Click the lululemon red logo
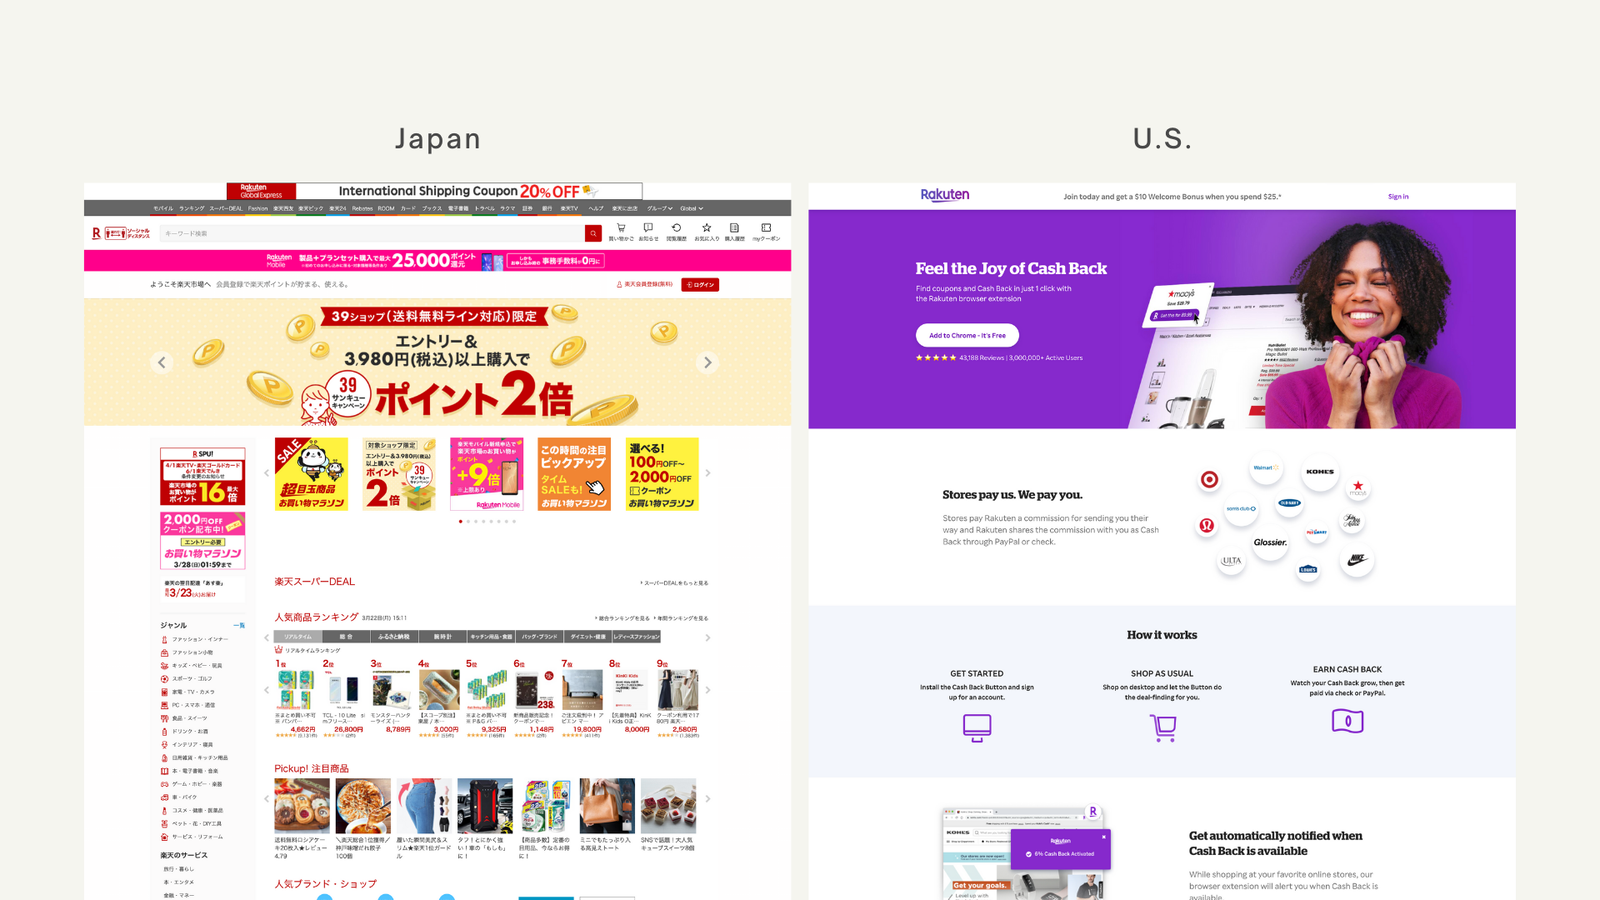Viewport: 1600px width, 900px height. (1207, 525)
